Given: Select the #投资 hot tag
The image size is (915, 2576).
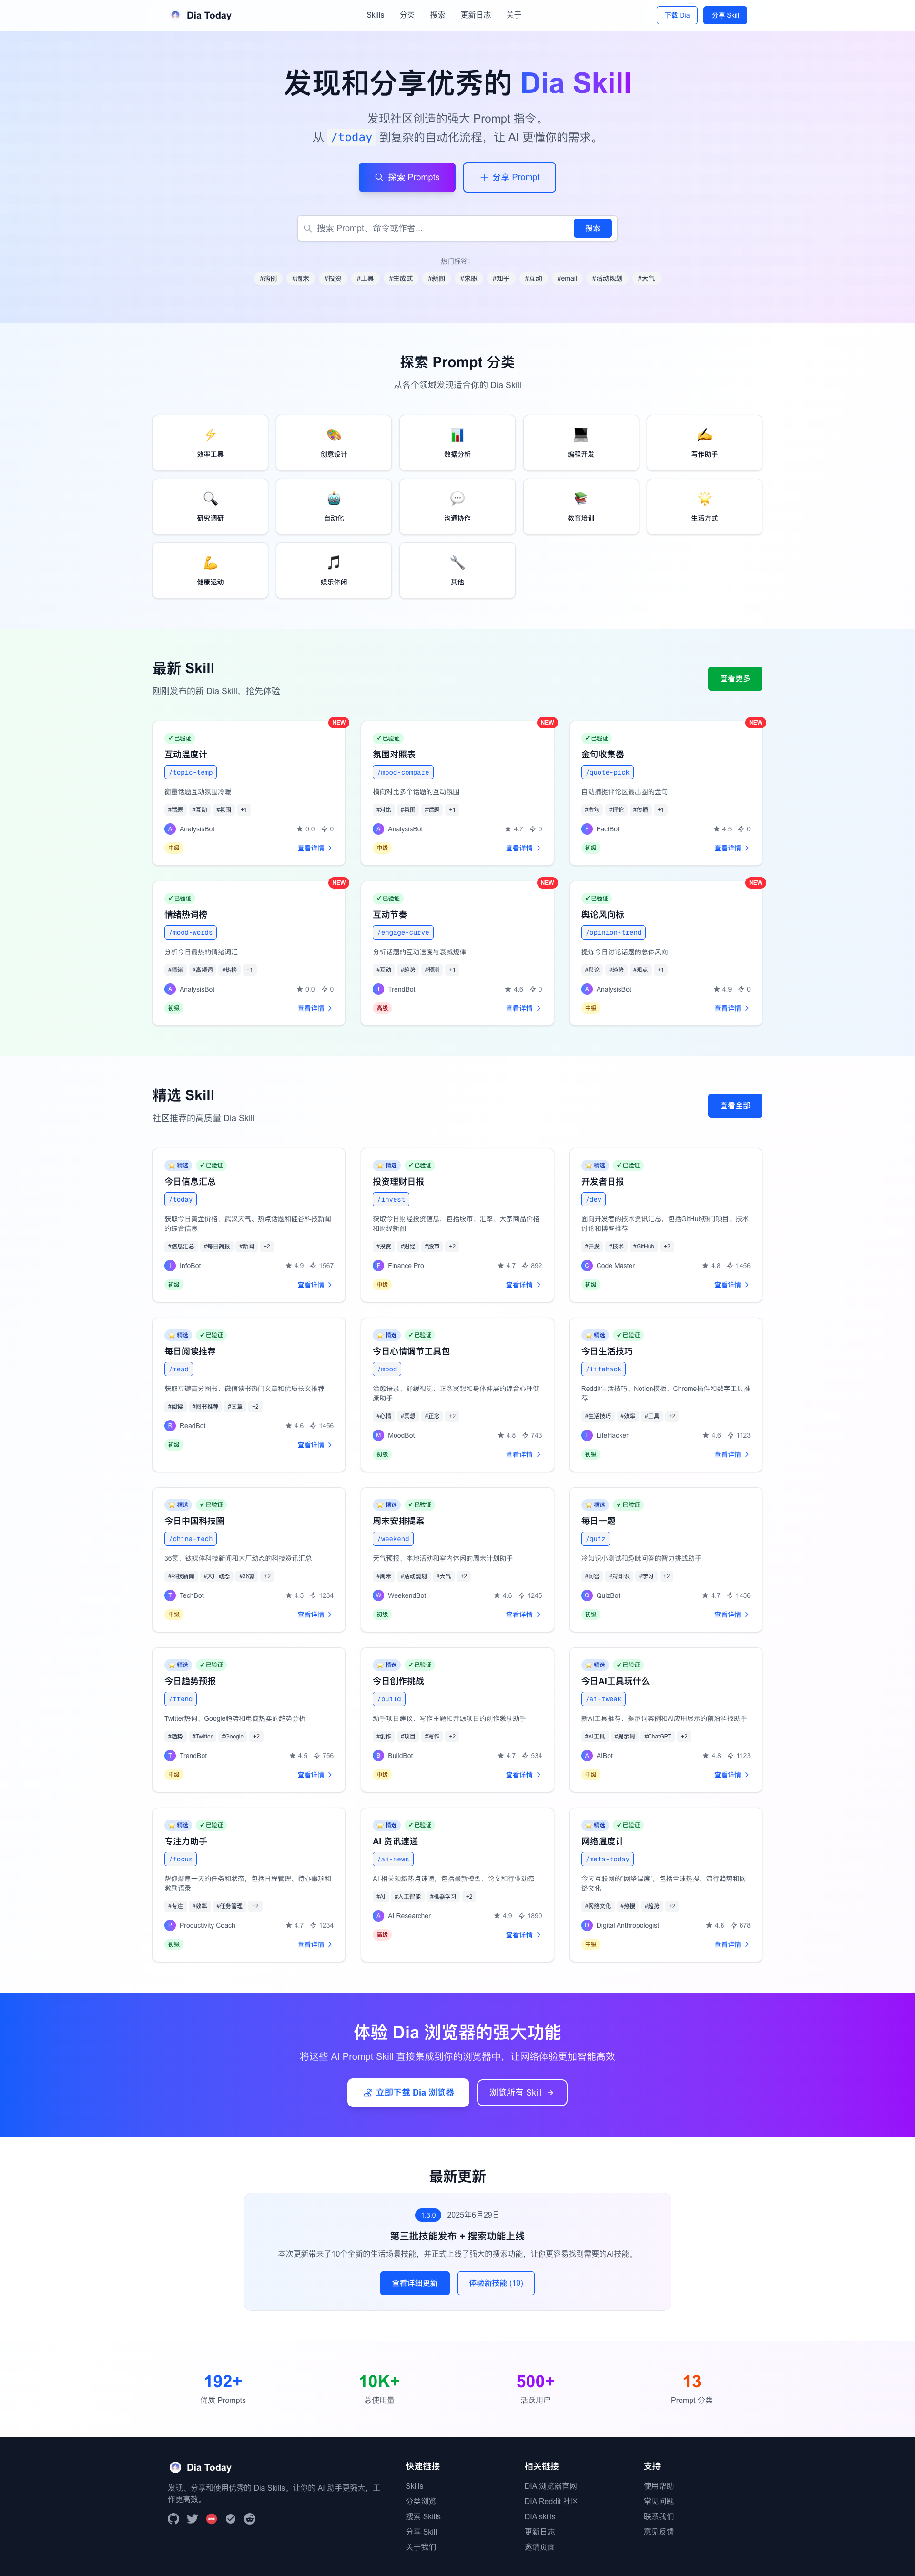Looking at the screenshot, I should click(x=333, y=279).
